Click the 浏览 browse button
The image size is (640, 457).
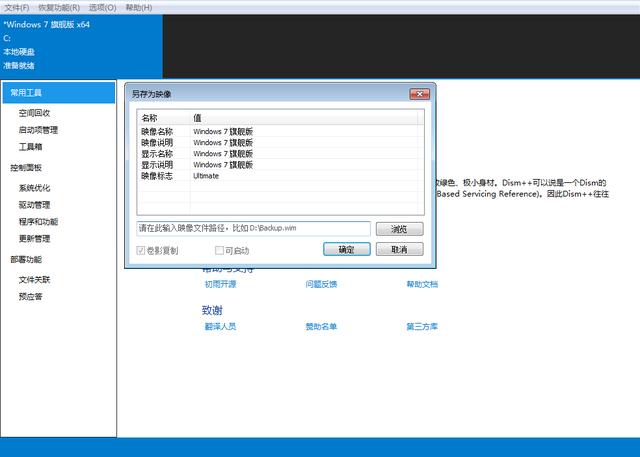pos(399,229)
